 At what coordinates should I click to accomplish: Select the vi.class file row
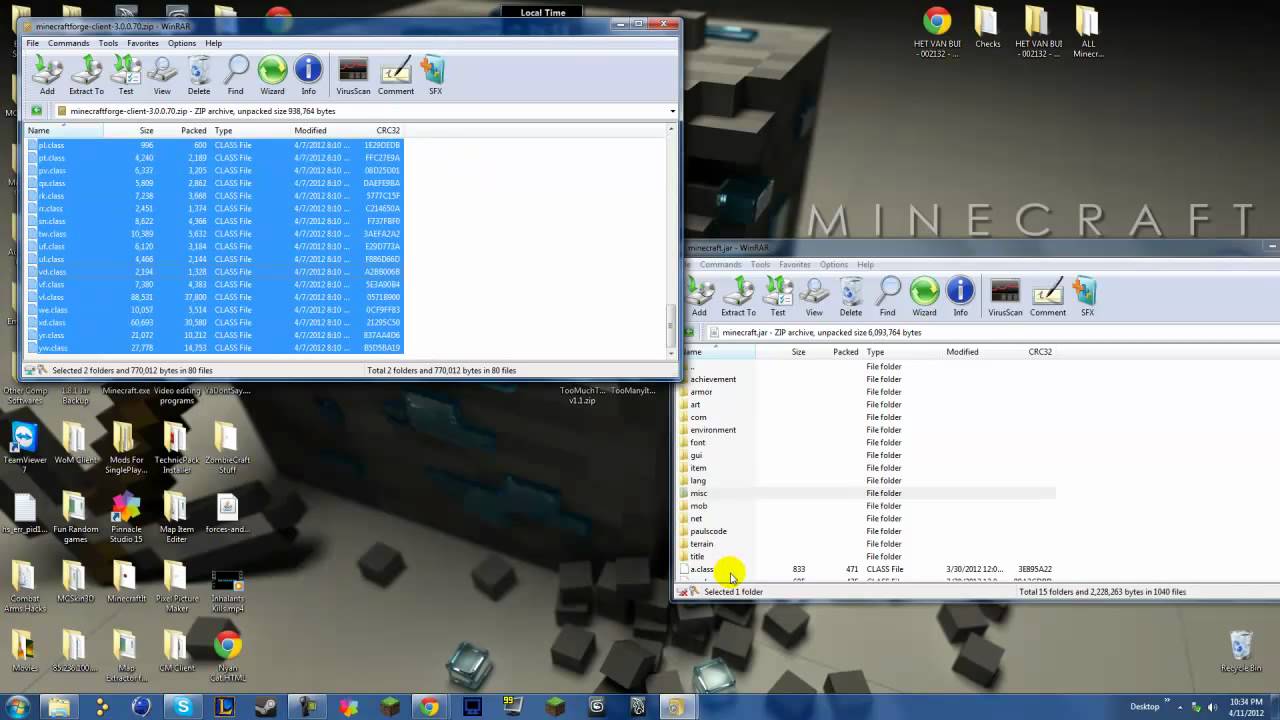click(214, 297)
